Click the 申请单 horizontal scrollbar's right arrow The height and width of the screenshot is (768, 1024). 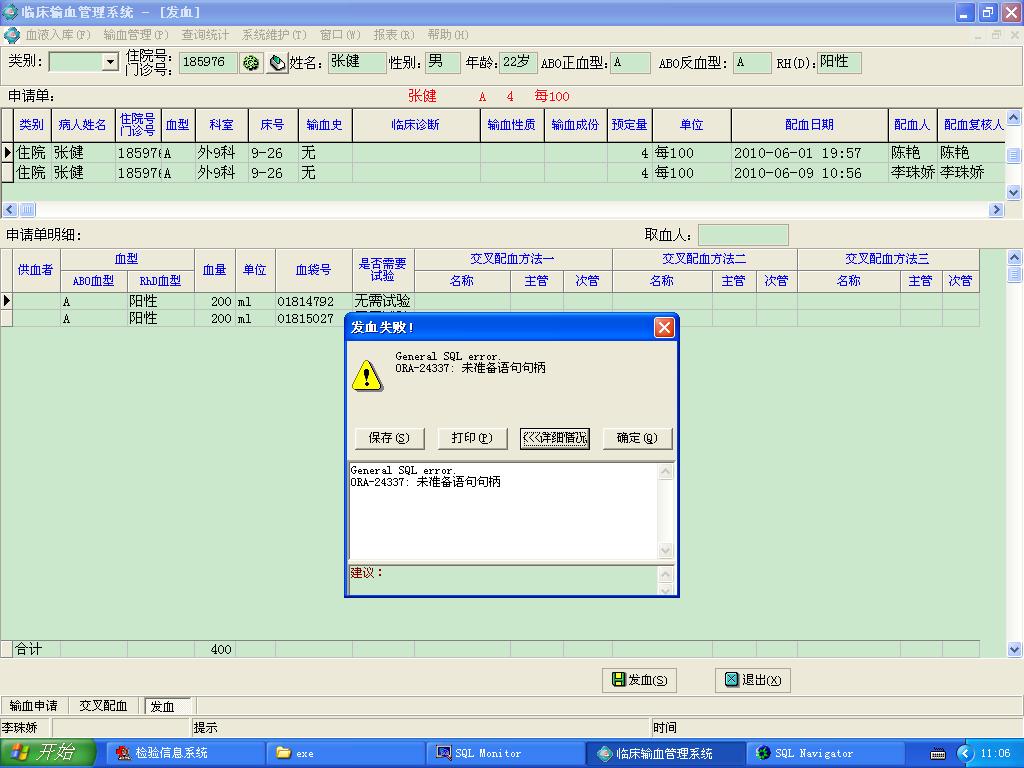(997, 210)
